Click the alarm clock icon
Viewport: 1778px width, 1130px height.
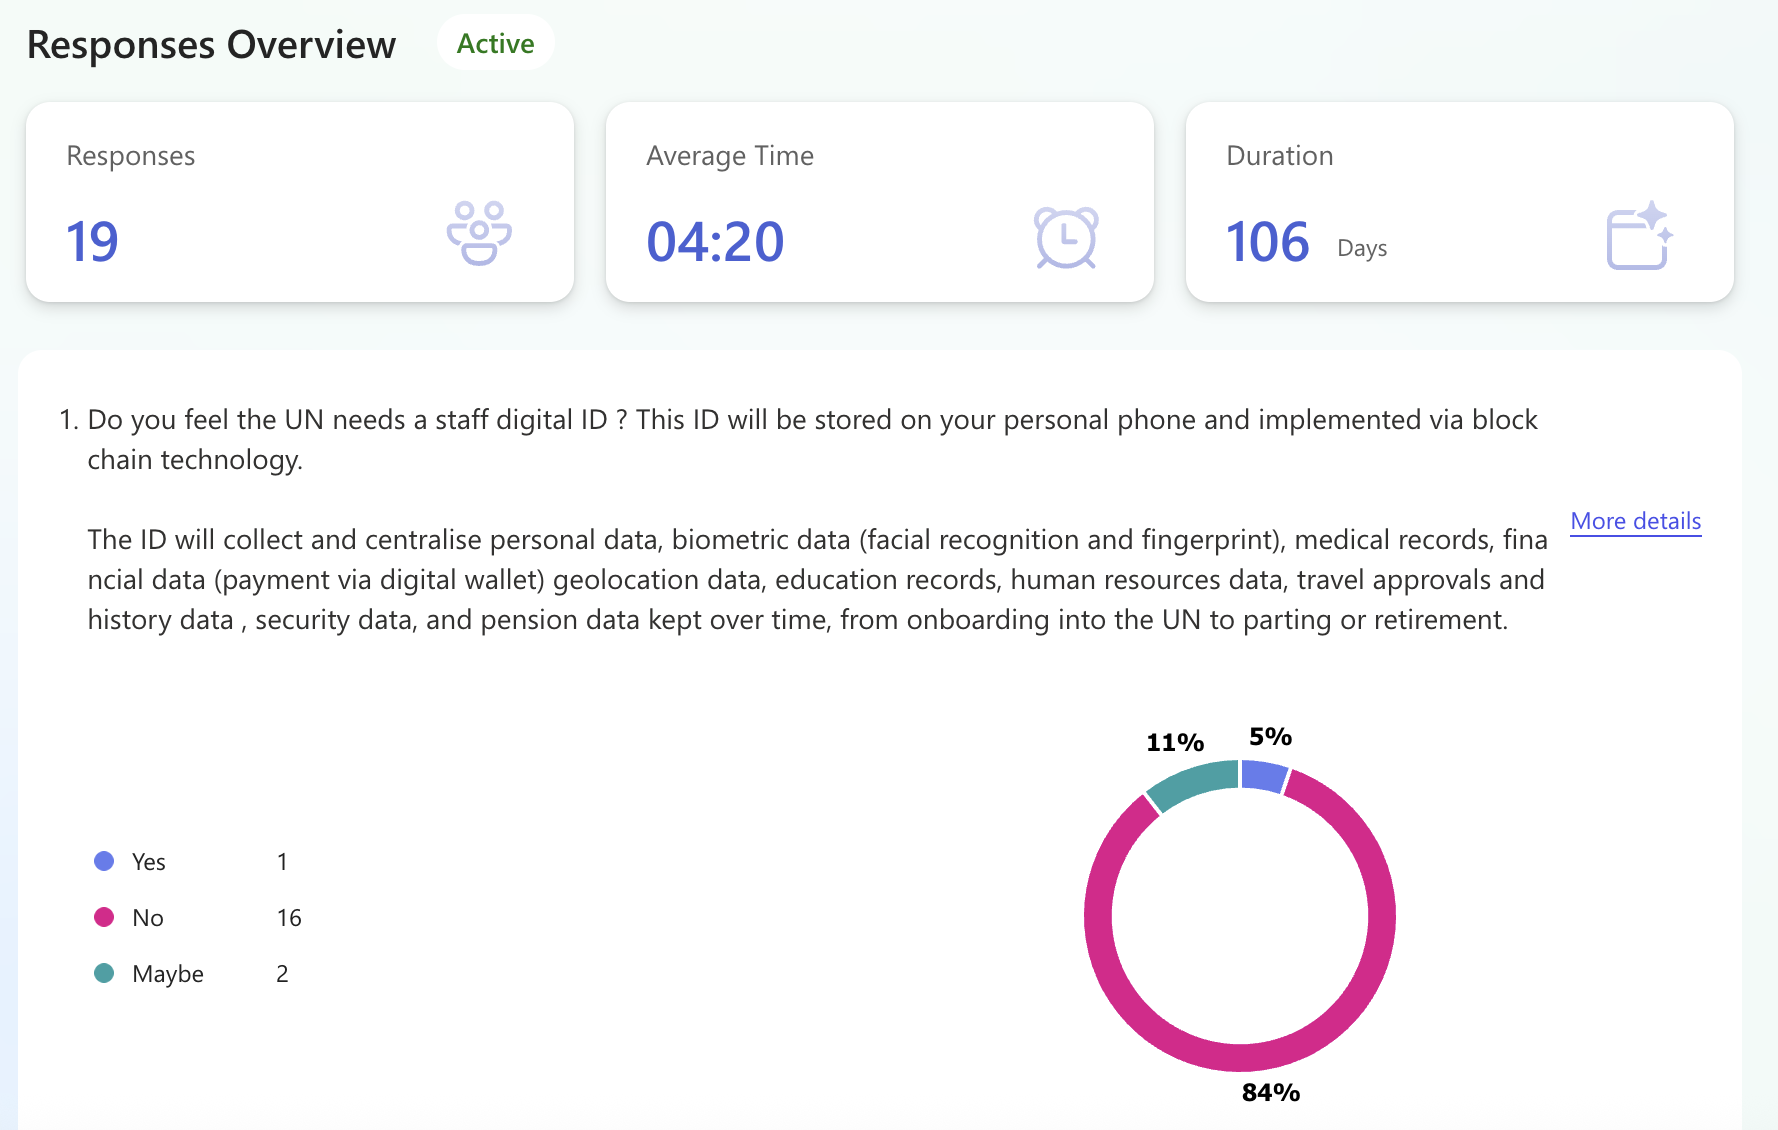1066,238
